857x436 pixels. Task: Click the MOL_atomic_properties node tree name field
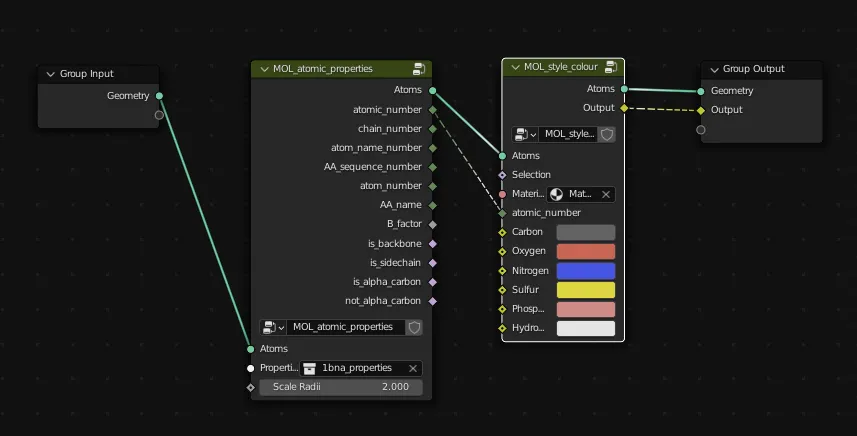click(345, 327)
